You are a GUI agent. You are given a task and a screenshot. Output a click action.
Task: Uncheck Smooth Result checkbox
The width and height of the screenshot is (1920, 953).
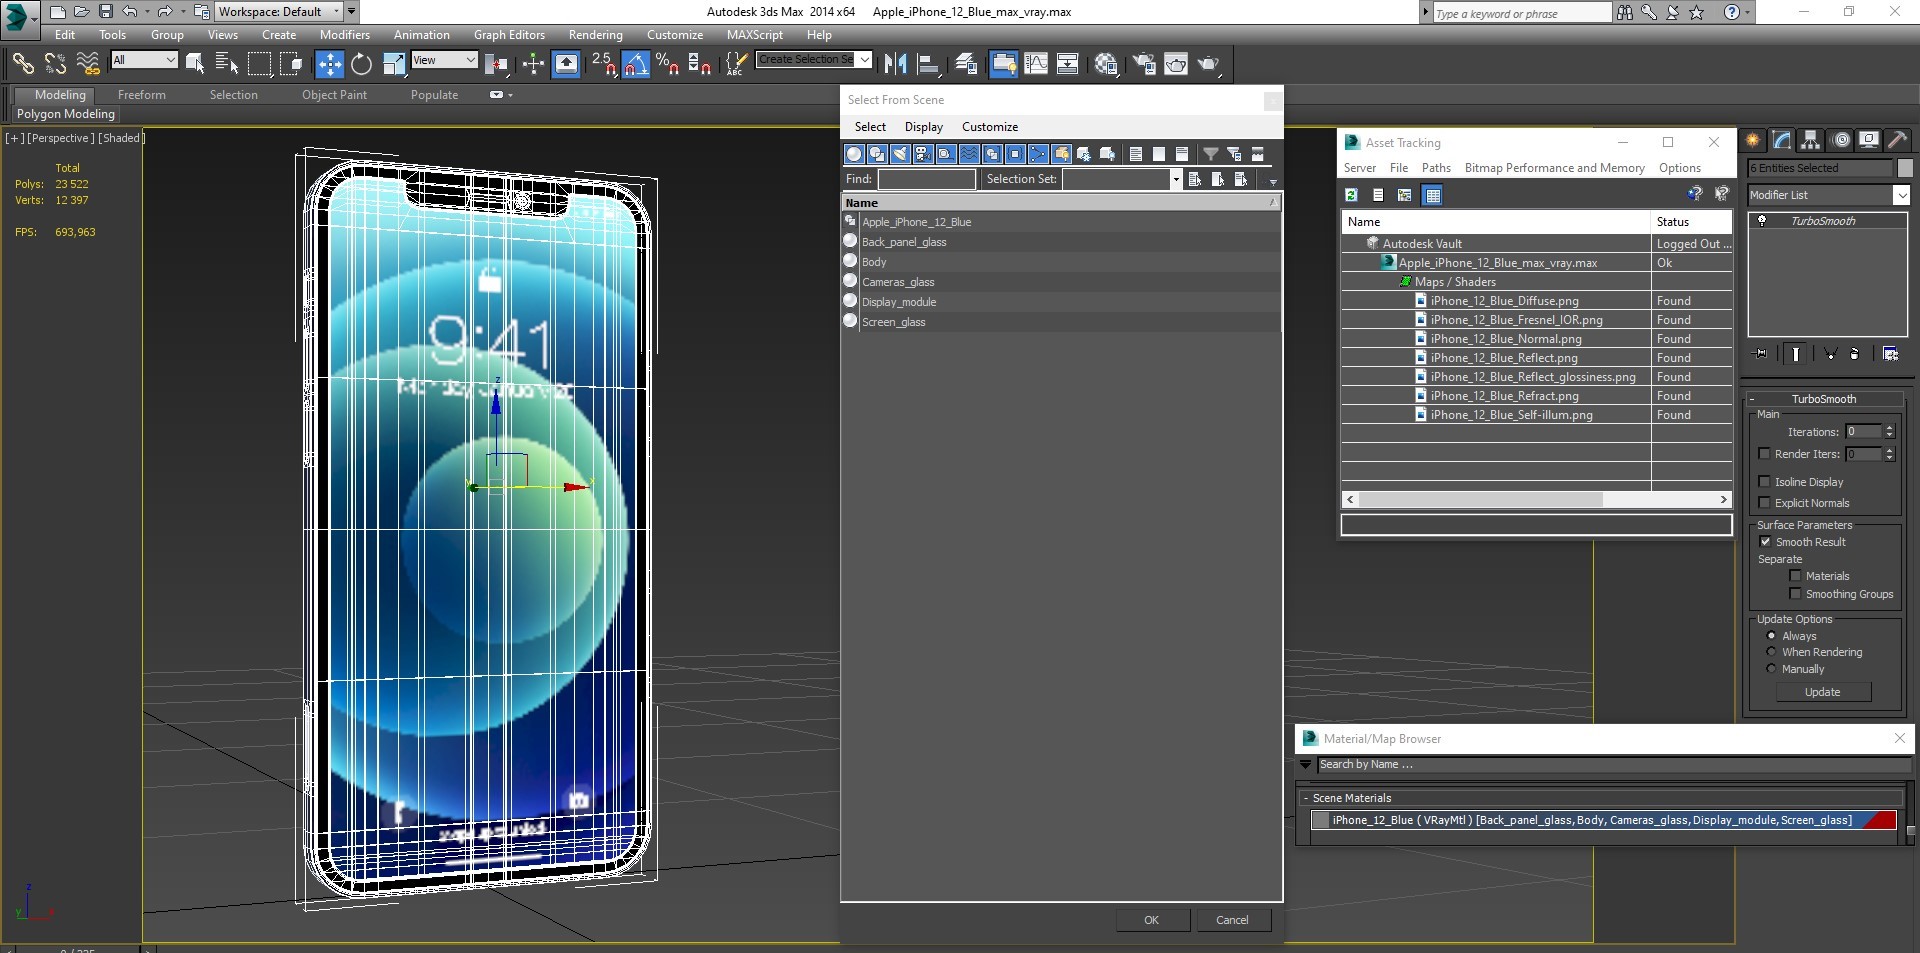coord(1765,542)
